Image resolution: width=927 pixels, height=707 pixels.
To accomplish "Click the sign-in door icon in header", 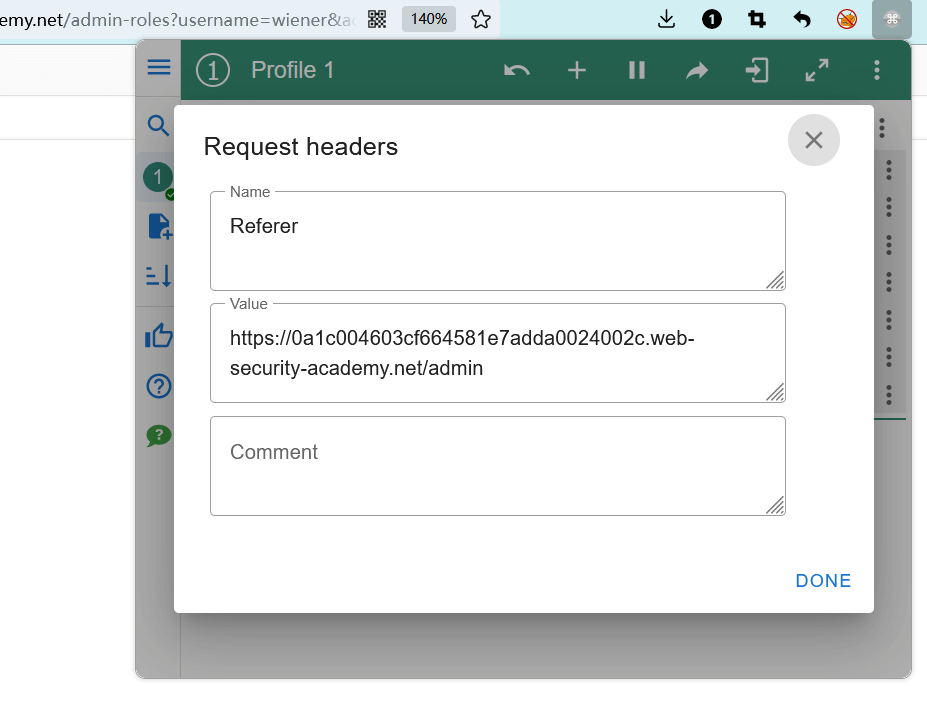I will tap(757, 70).
